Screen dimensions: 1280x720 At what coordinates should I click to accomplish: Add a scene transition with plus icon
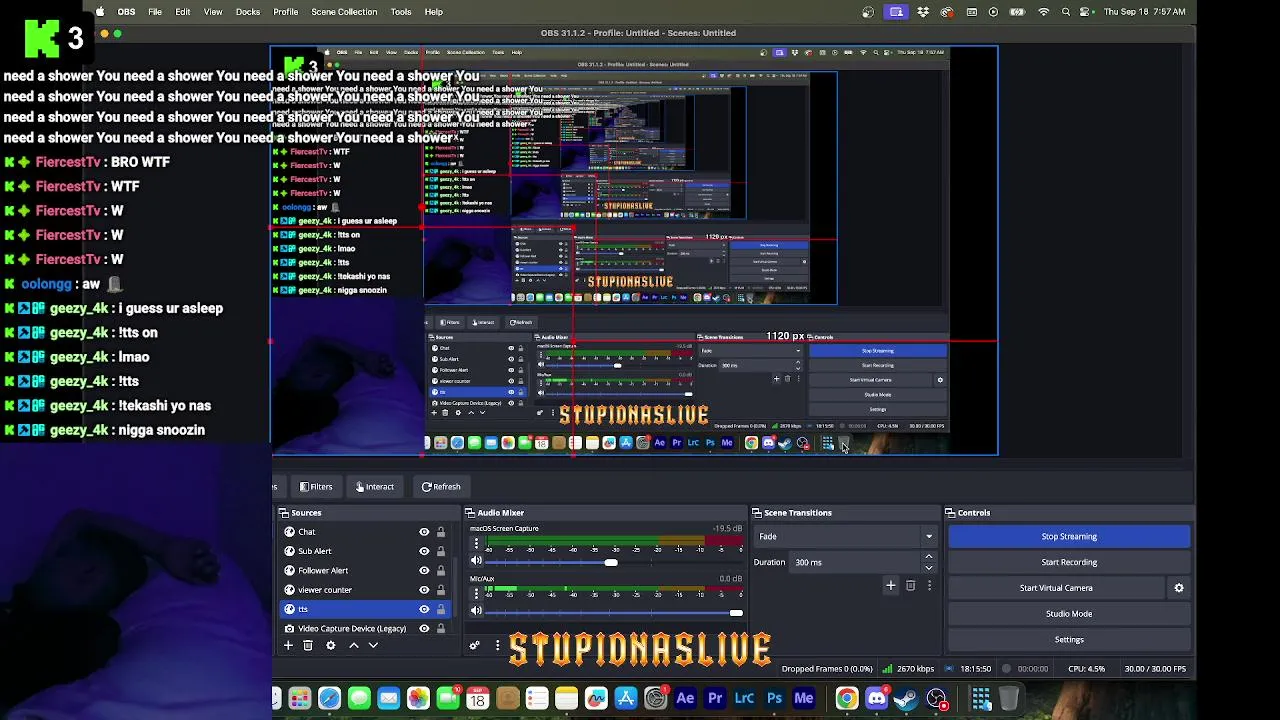[891, 586]
